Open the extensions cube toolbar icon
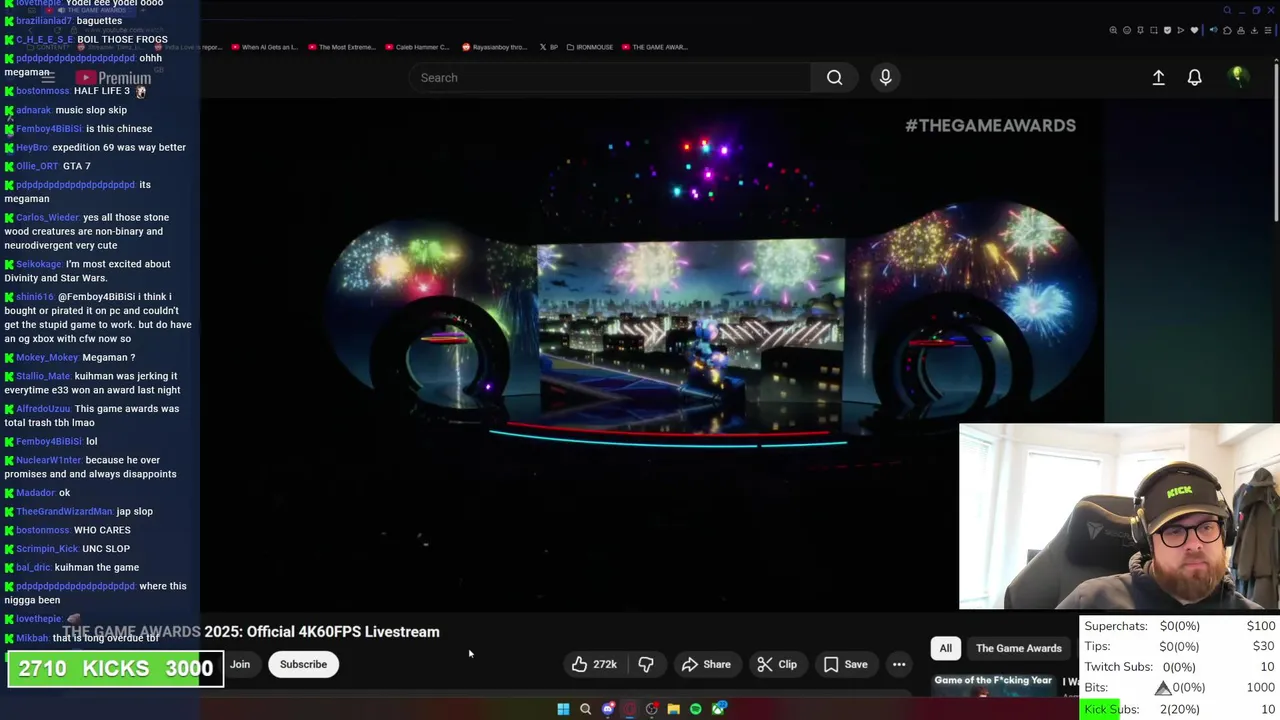The height and width of the screenshot is (720, 1280). [1227, 30]
